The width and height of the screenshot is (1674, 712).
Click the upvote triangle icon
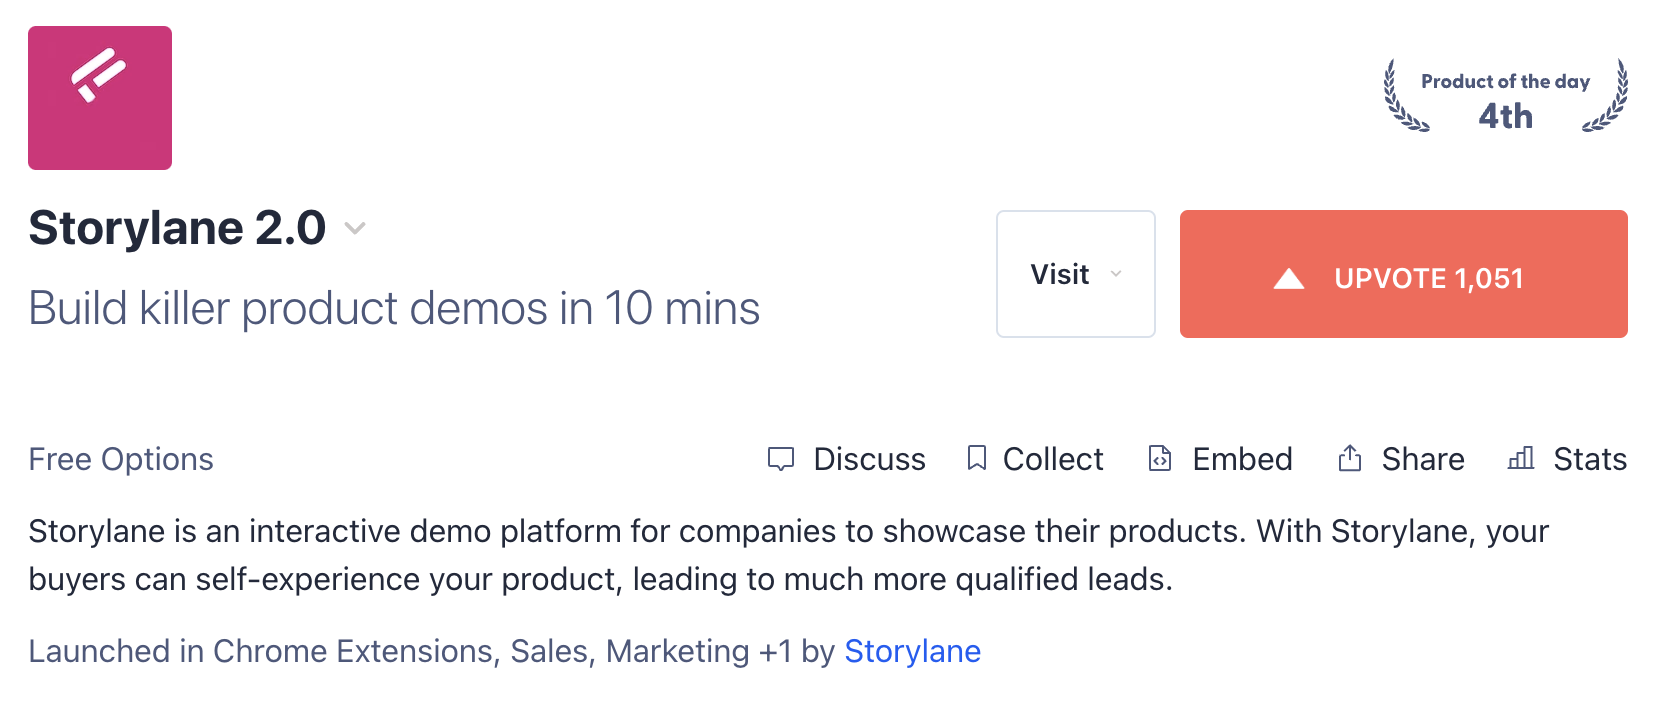click(1289, 279)
